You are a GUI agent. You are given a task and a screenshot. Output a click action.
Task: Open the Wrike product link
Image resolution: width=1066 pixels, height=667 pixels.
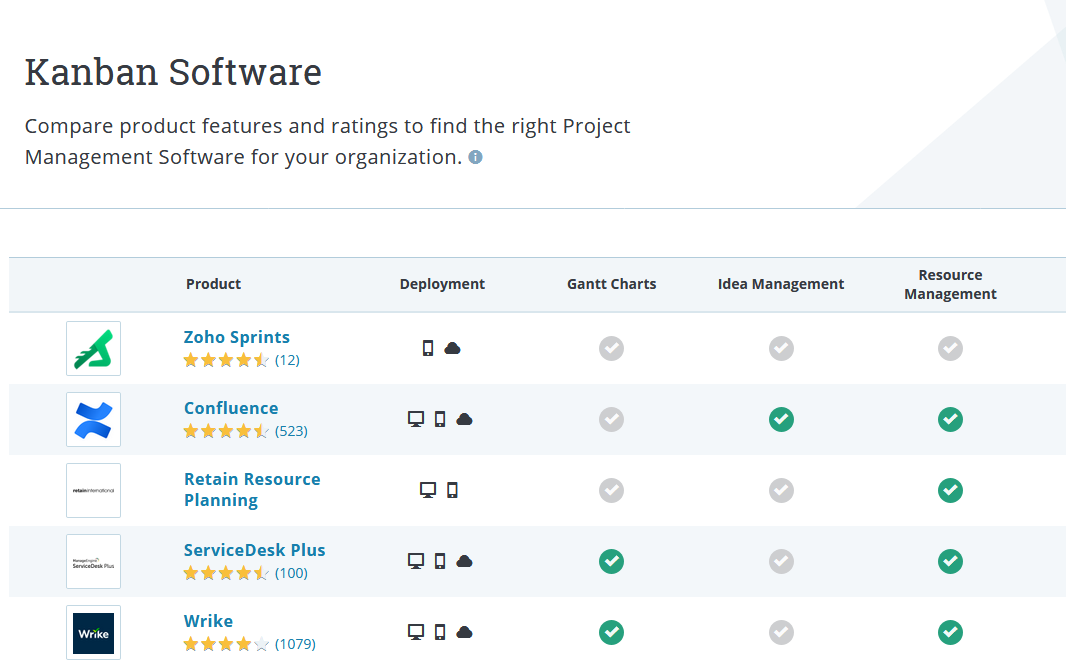tap(208, 621)
